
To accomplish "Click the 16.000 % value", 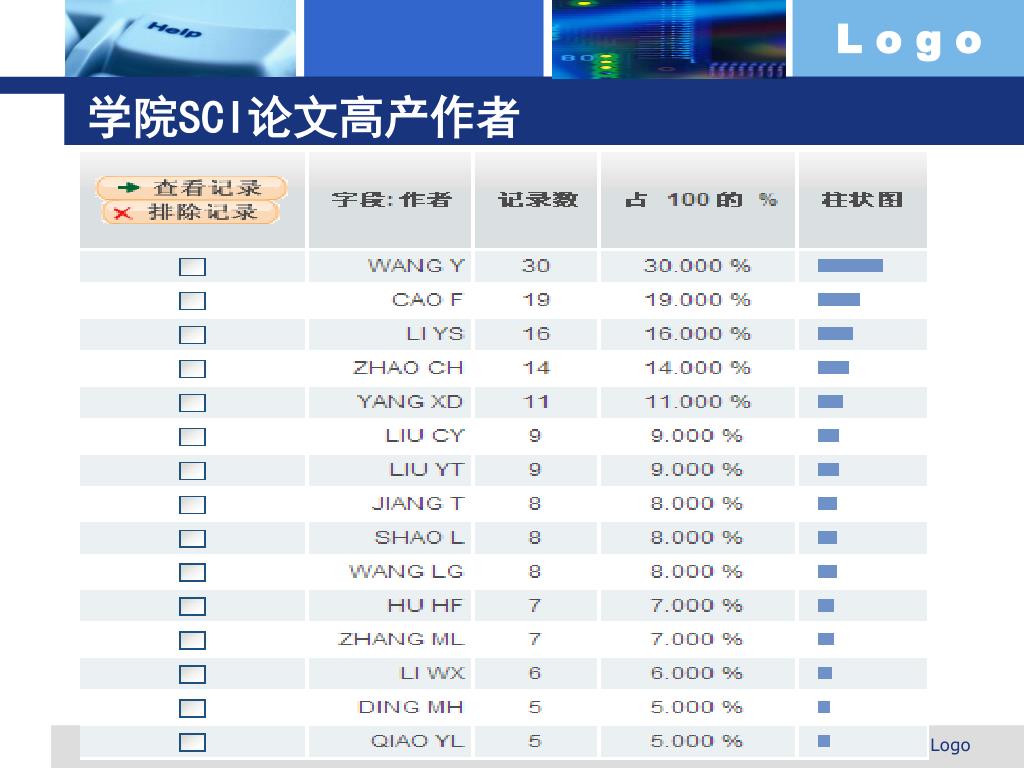I will (697, 333).
